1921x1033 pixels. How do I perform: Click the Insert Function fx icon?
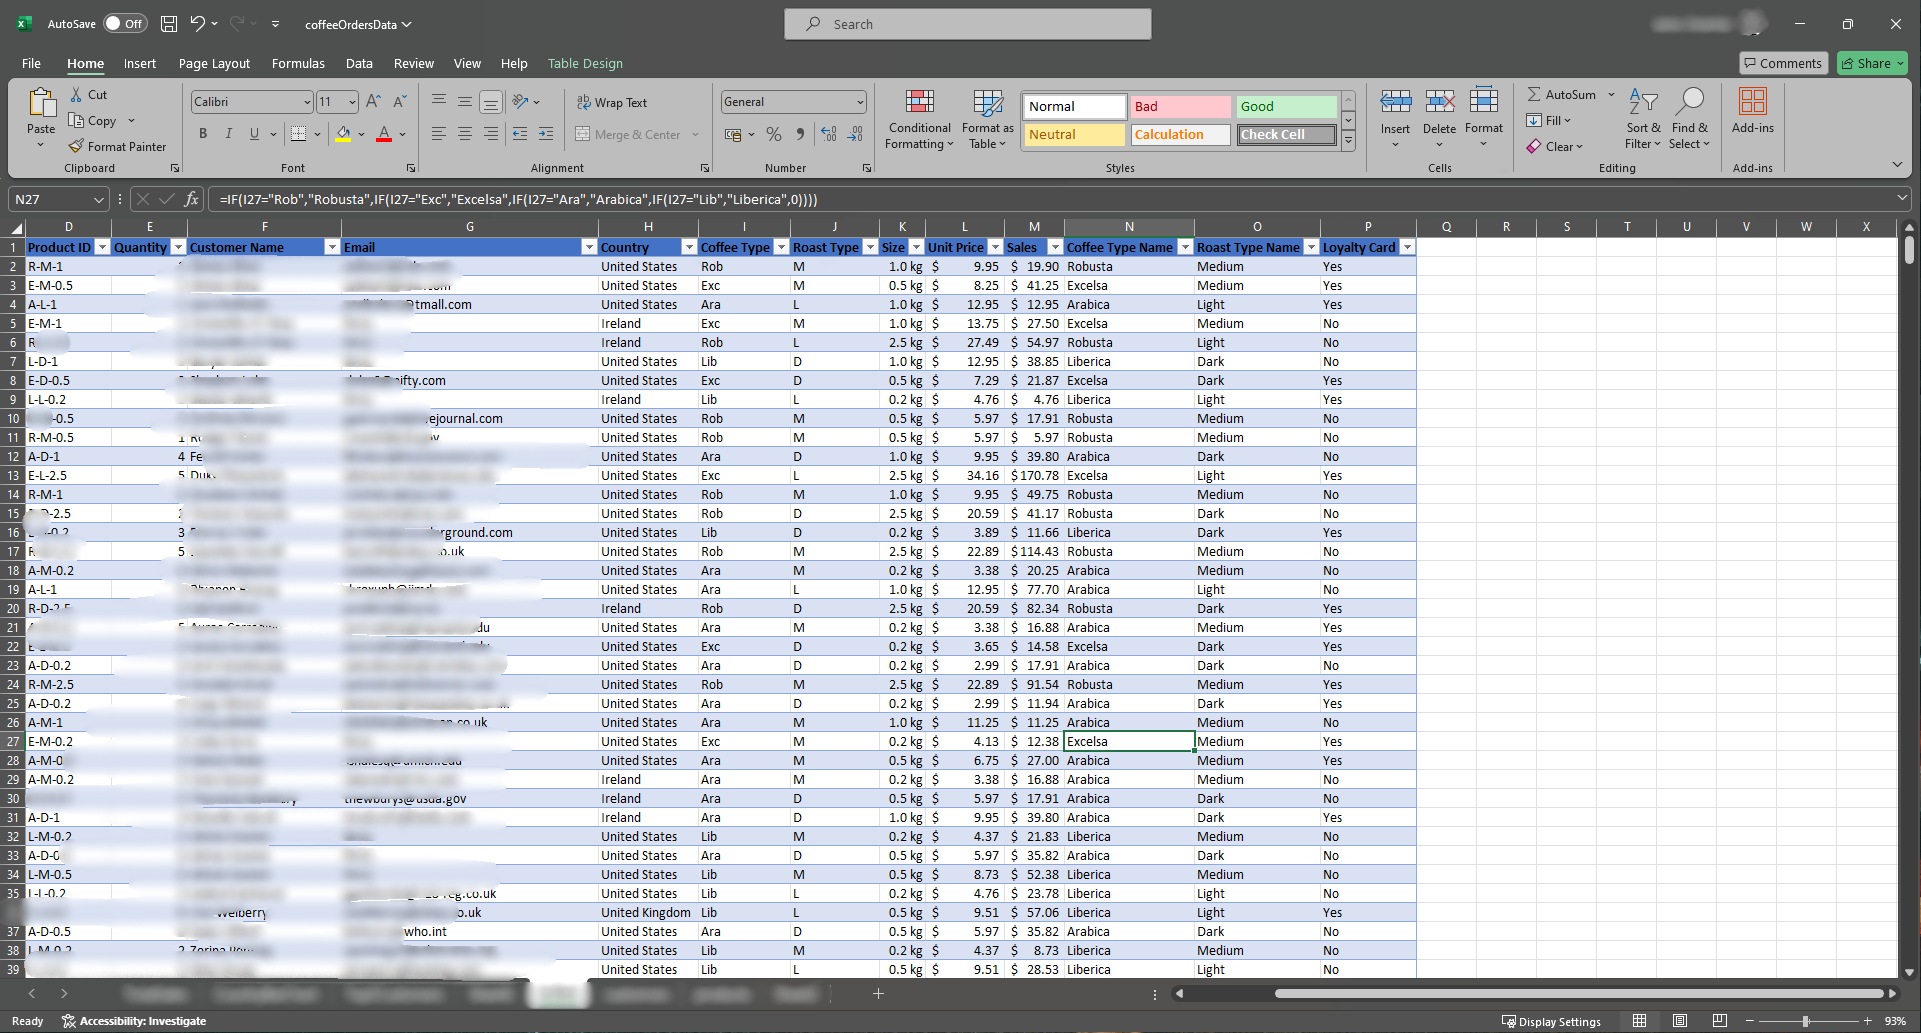(x=191, y=199)
